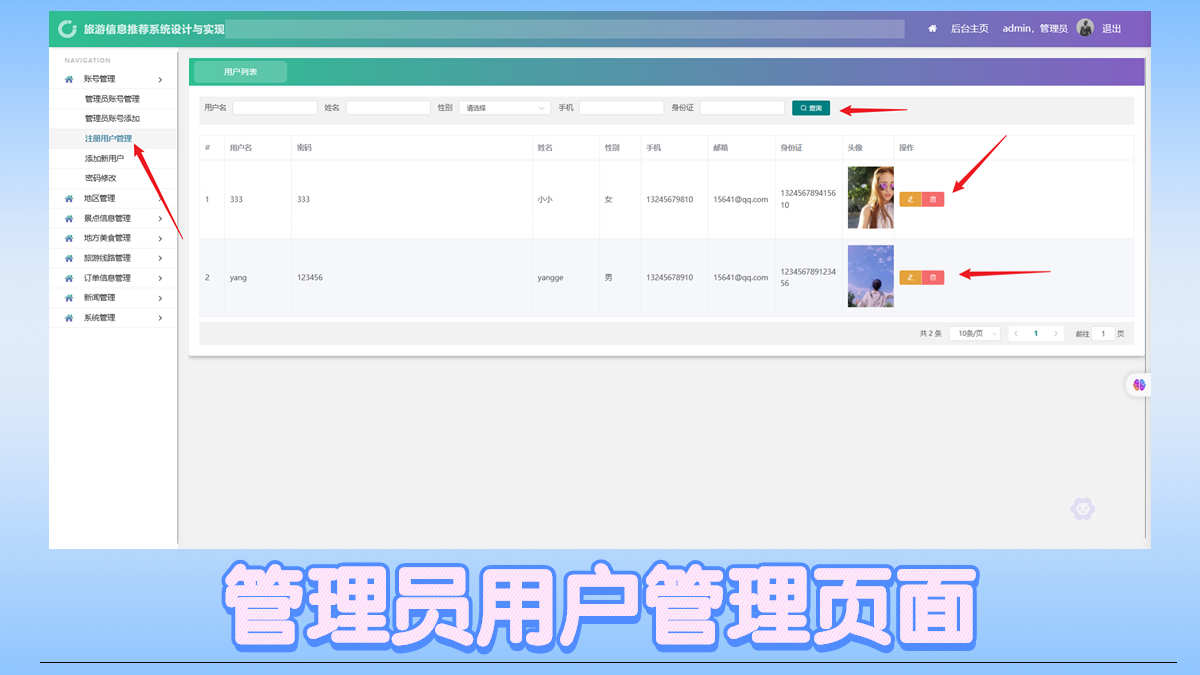Open 管理员账号管理 in the sidebar
1200x675 pixels.
(112, 99)
